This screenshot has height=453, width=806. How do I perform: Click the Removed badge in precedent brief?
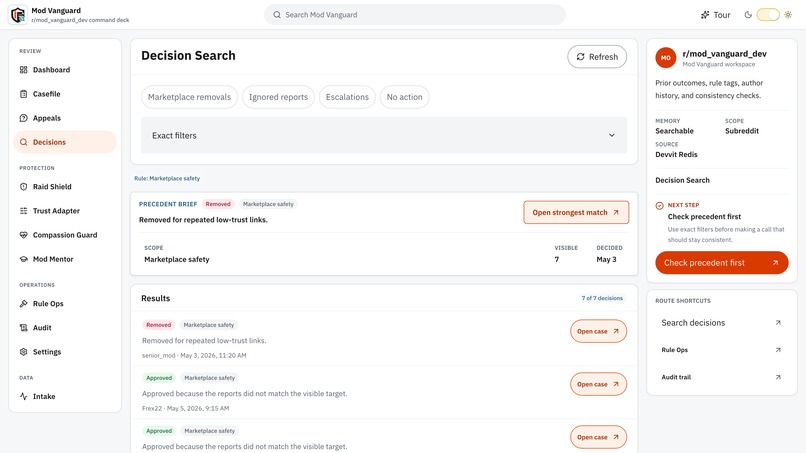pyautogui.click(x=218, y=204)
